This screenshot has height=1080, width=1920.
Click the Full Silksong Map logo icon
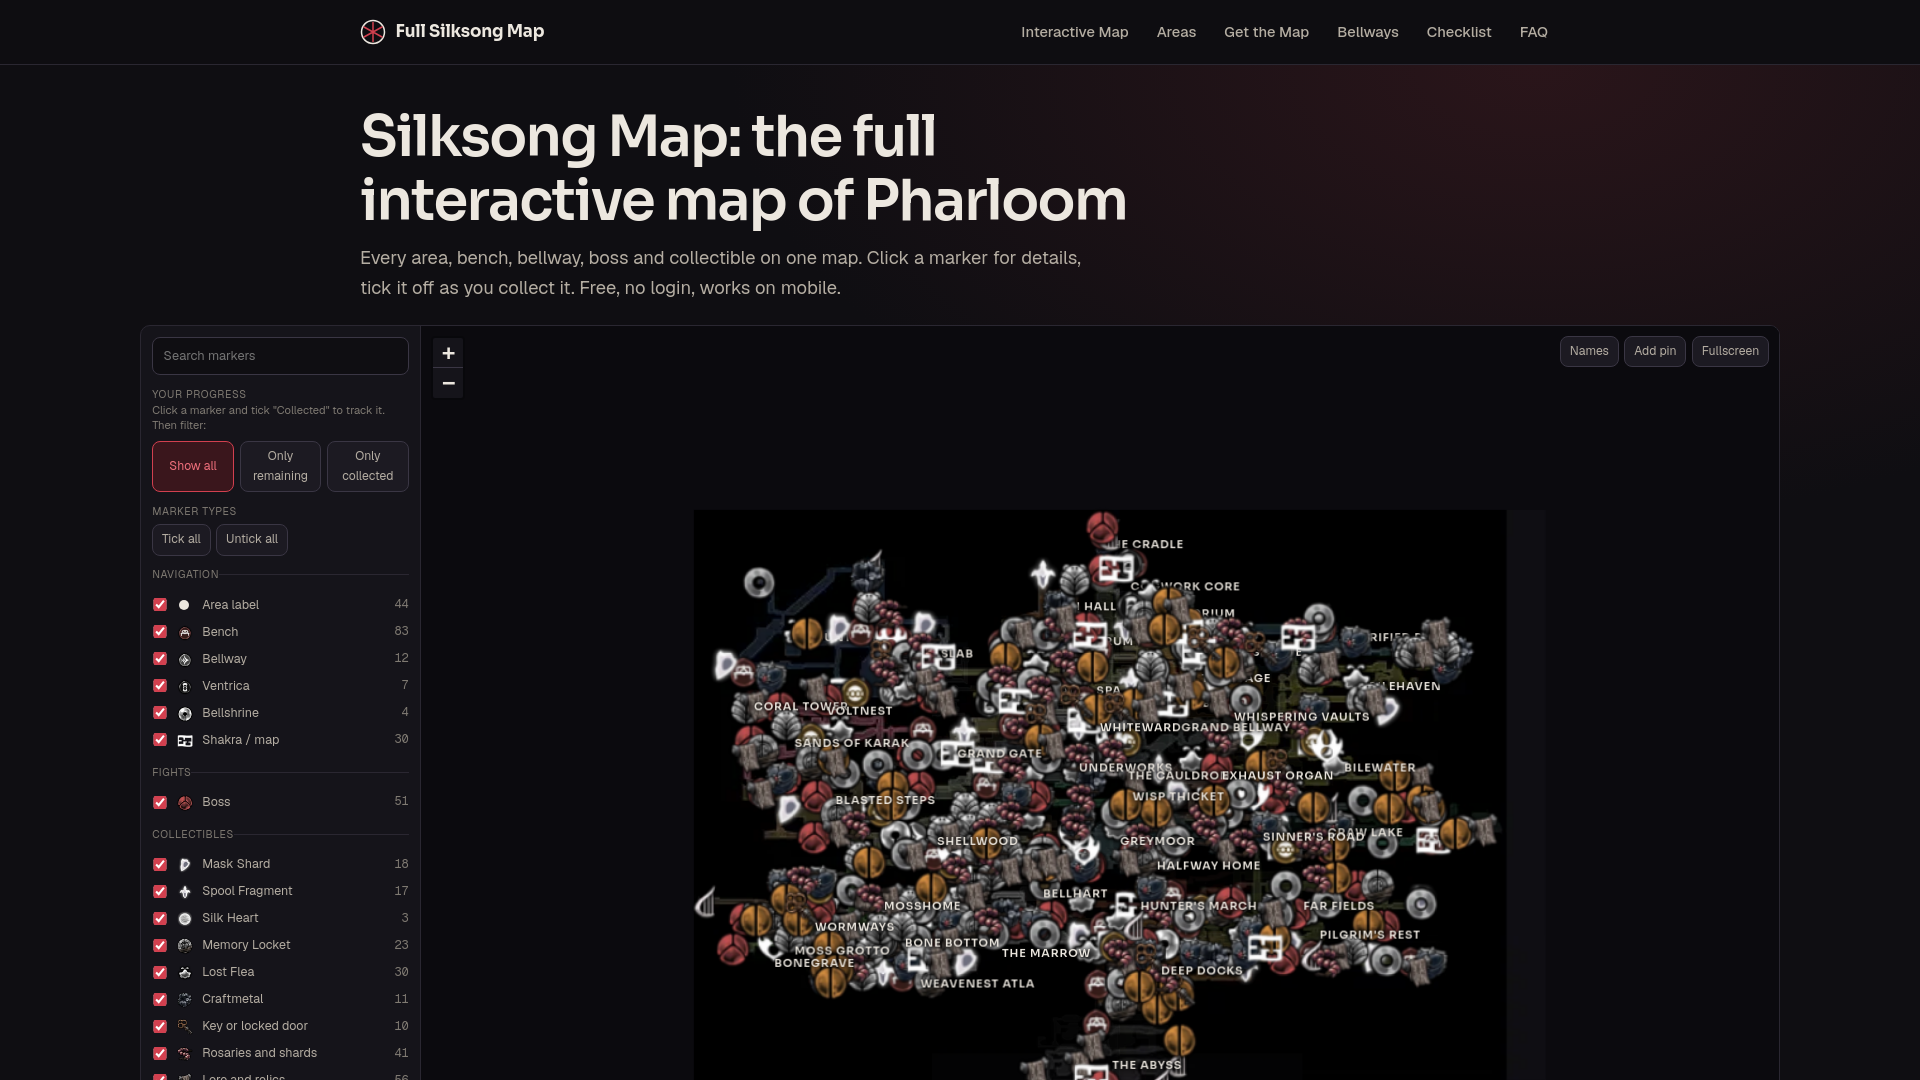coord(372,32)
